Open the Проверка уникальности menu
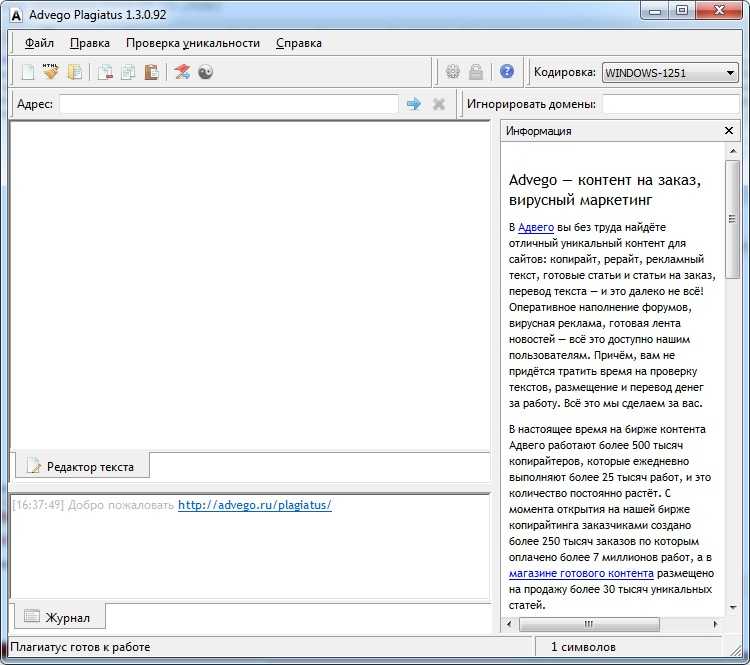Viewport: 750px width, 665px height. (193, 43)
